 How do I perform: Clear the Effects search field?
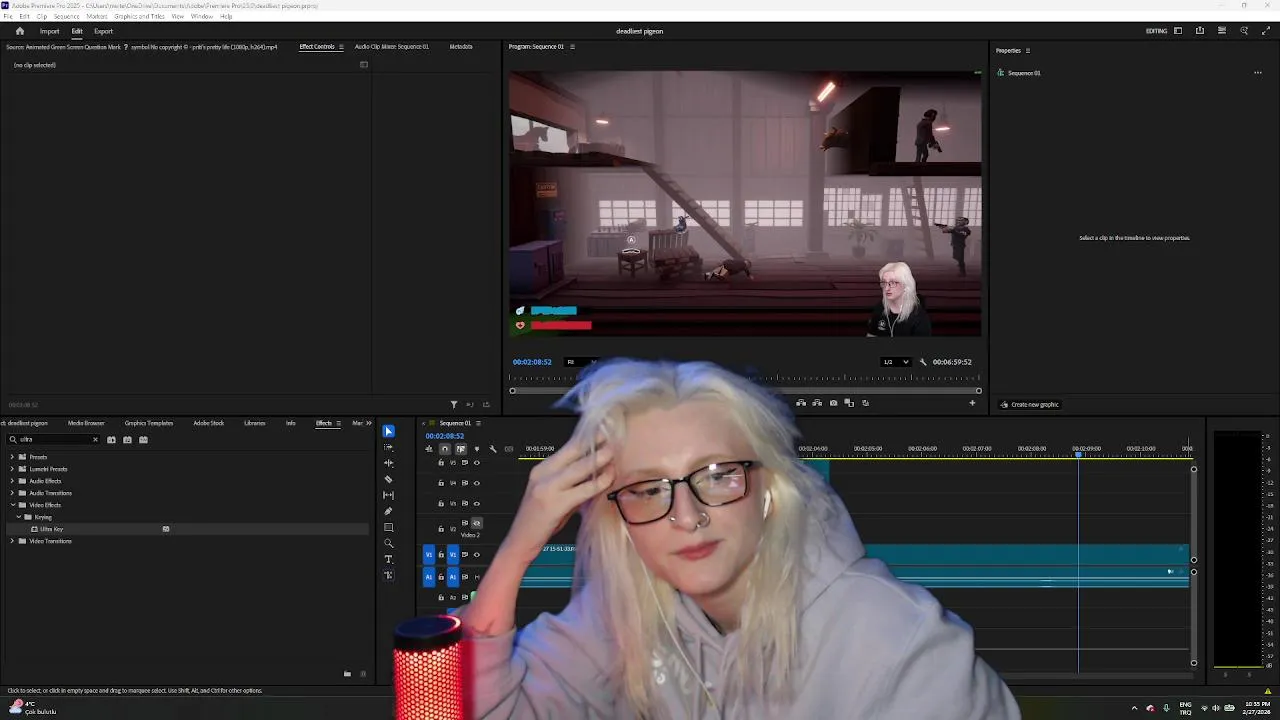[96, 440]
